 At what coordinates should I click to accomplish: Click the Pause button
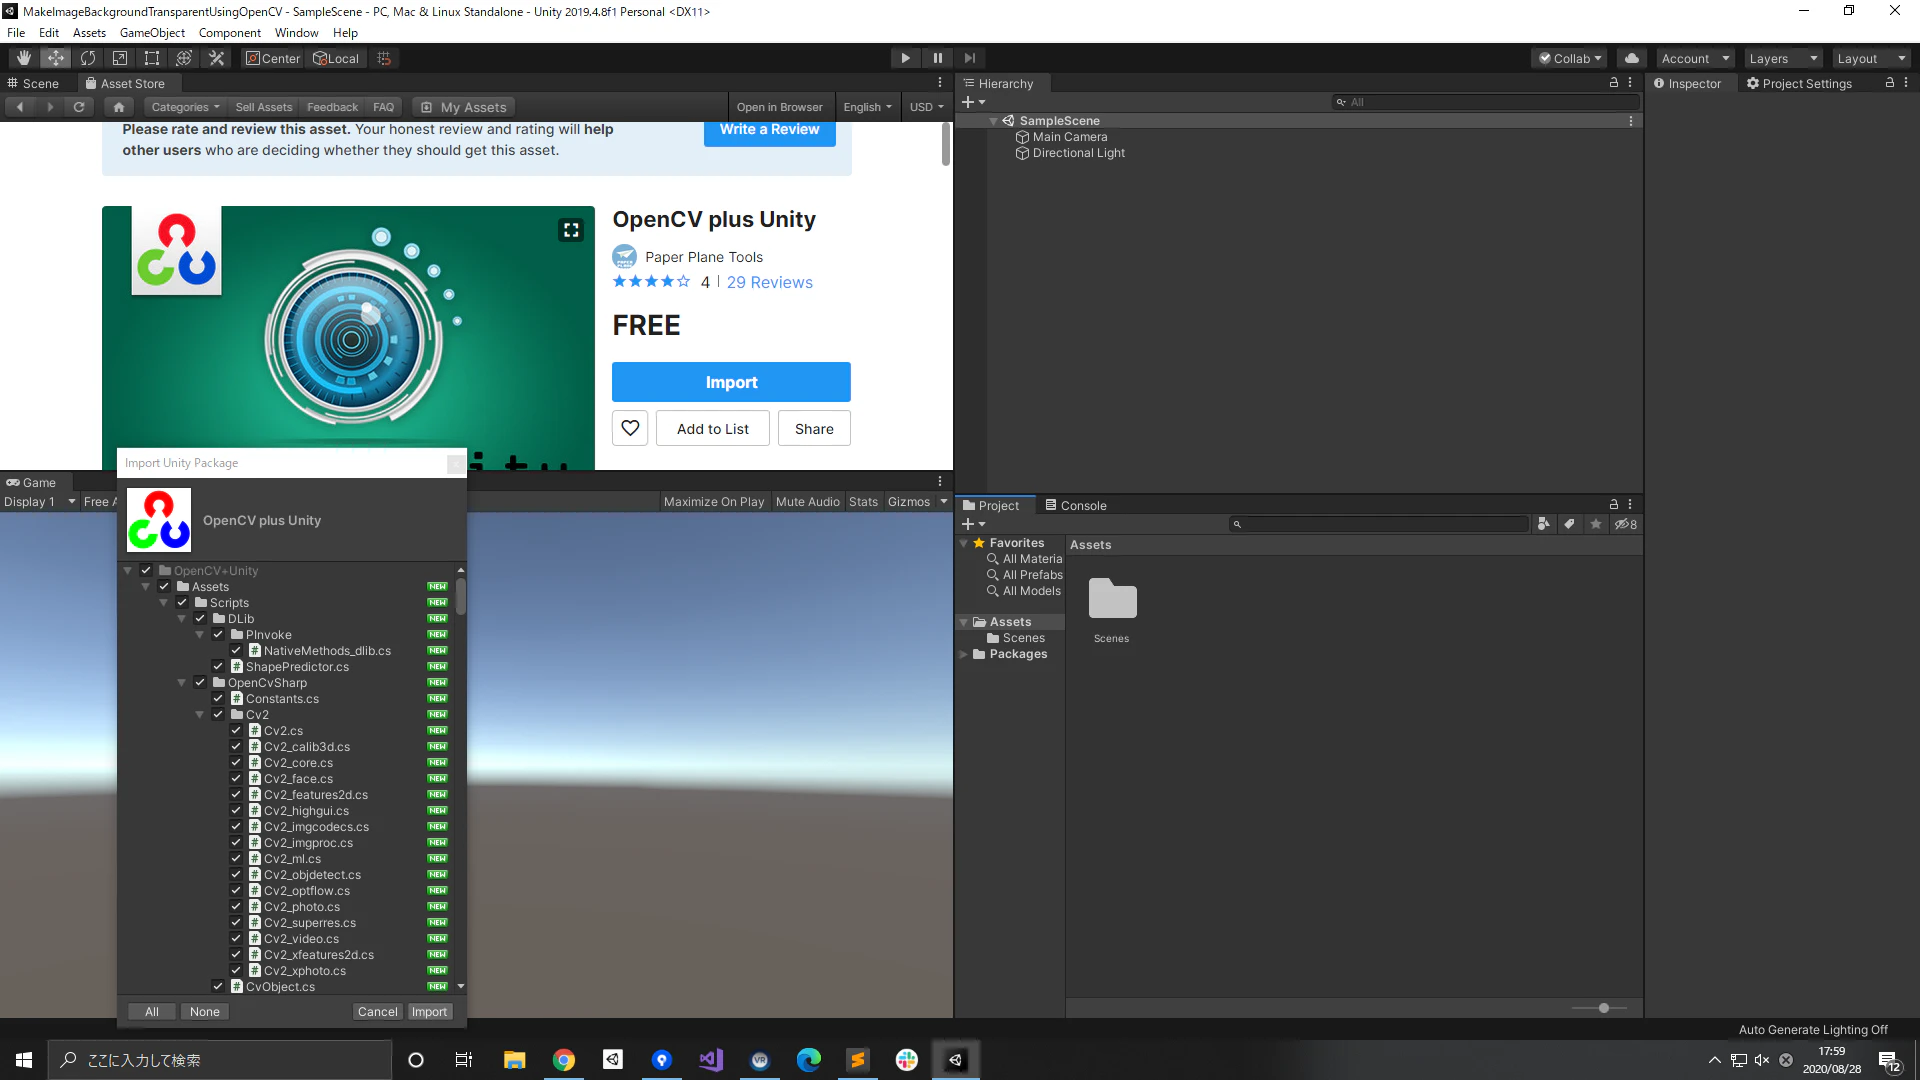937,58
